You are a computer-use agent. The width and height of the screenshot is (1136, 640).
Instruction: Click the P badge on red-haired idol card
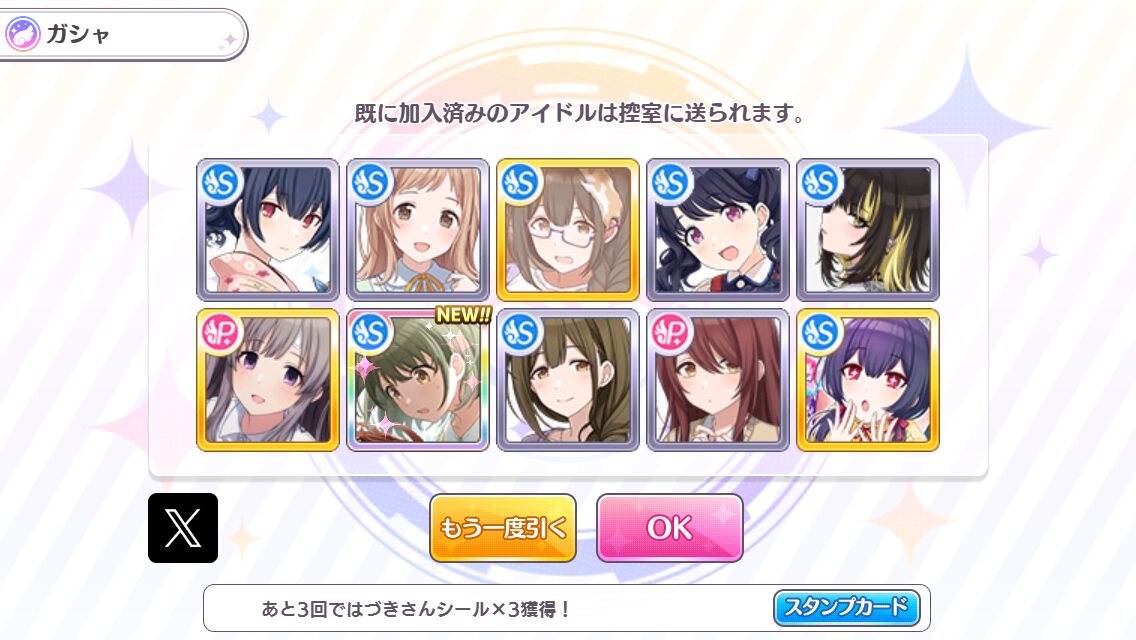click(x=670, y=332)
